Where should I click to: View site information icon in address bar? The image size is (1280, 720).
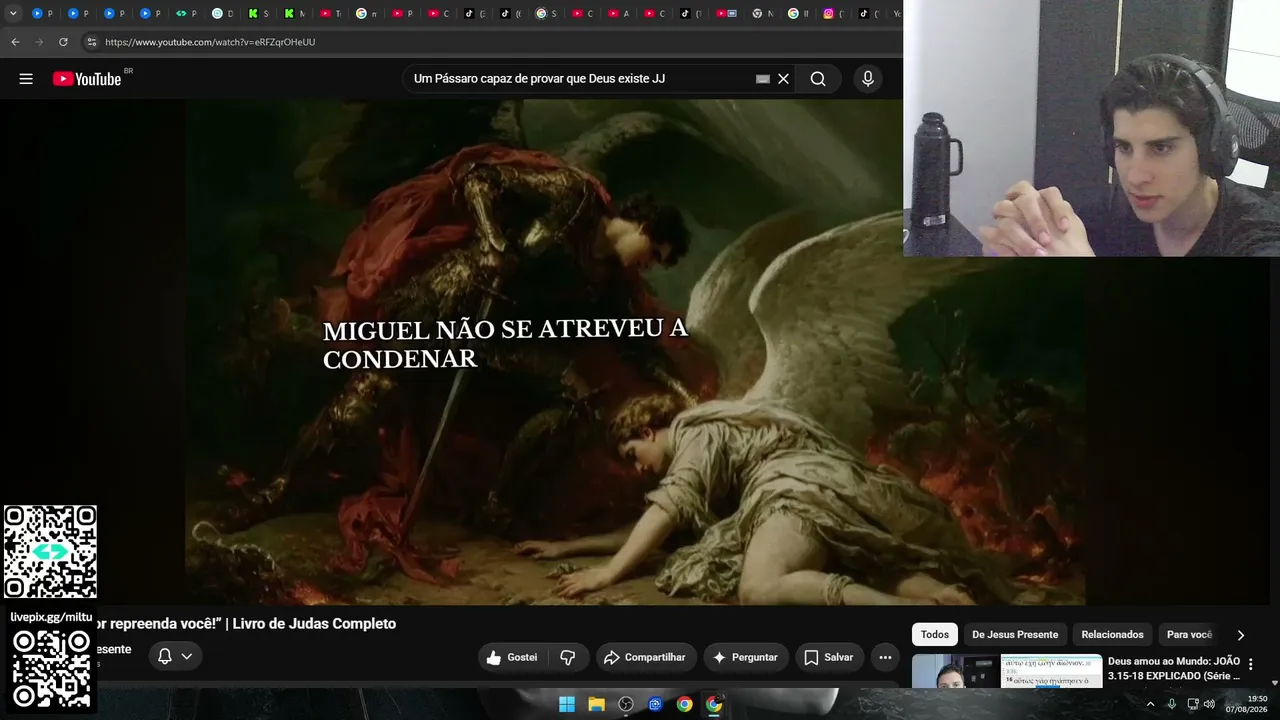91,42
